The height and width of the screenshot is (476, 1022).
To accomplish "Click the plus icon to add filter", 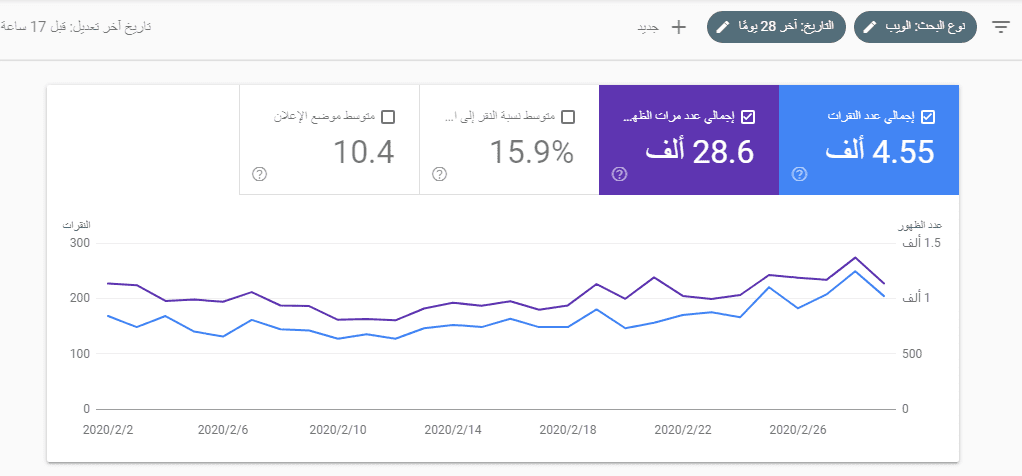I will 678,27.
